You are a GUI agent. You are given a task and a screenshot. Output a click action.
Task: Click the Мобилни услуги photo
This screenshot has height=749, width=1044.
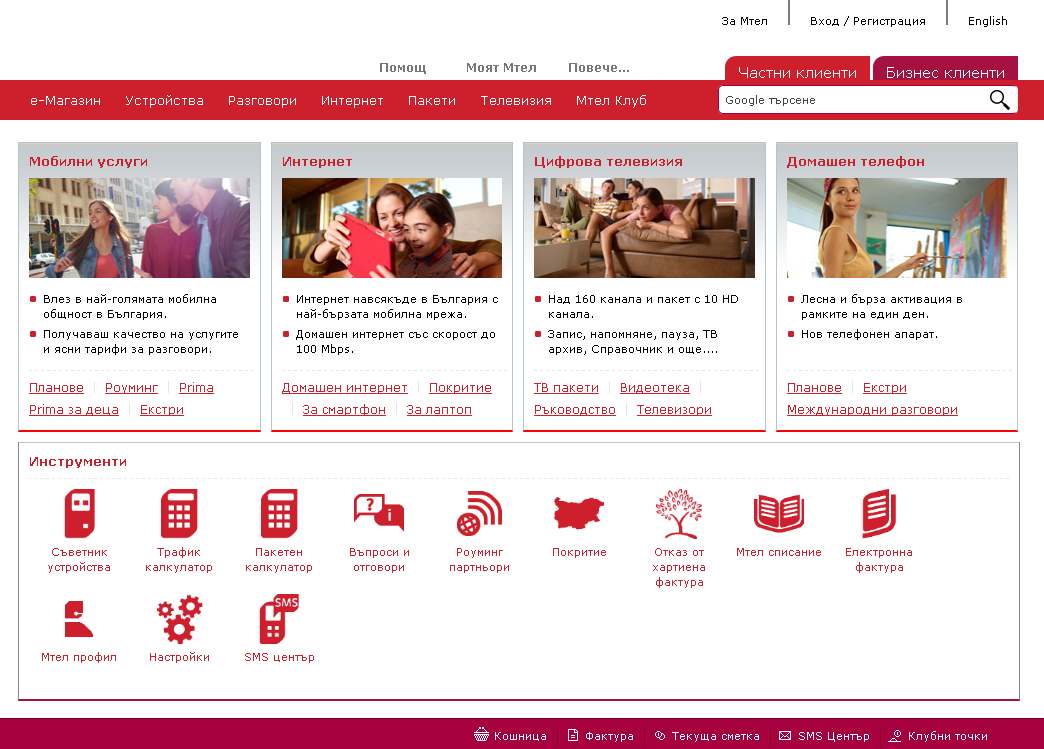tap(139, 228)
